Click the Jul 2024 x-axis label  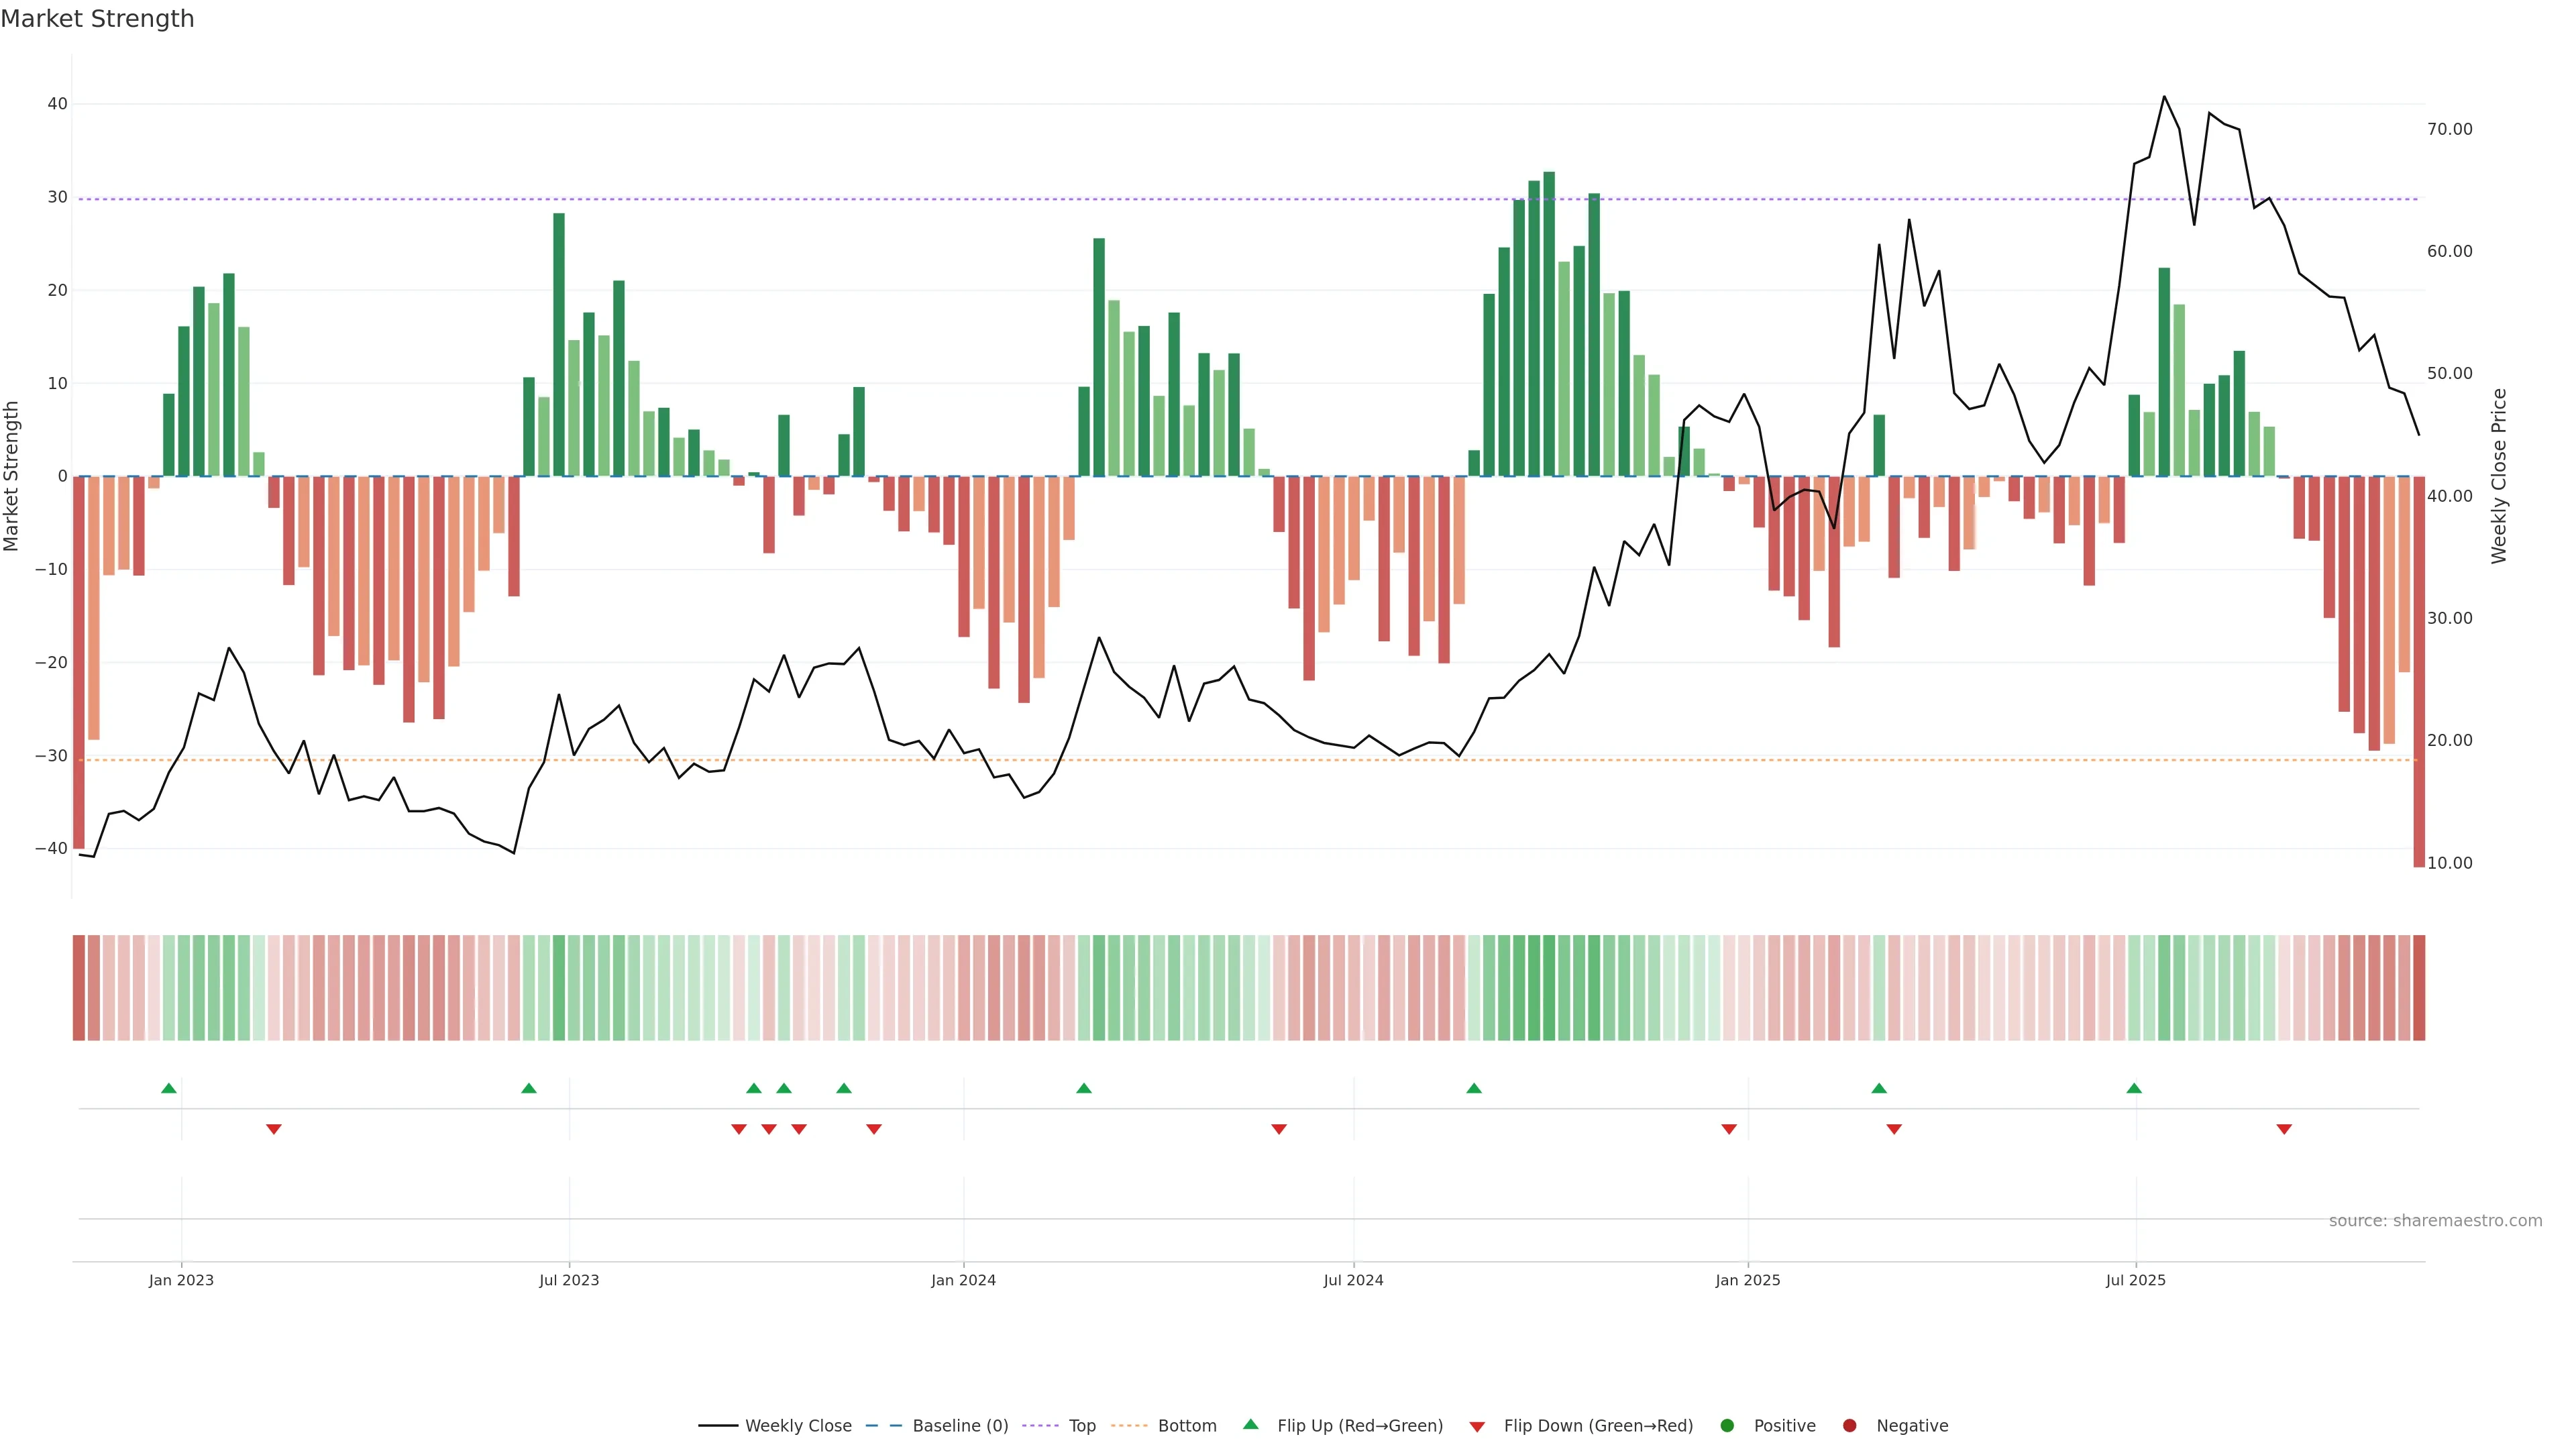tap(1353, 1280)
